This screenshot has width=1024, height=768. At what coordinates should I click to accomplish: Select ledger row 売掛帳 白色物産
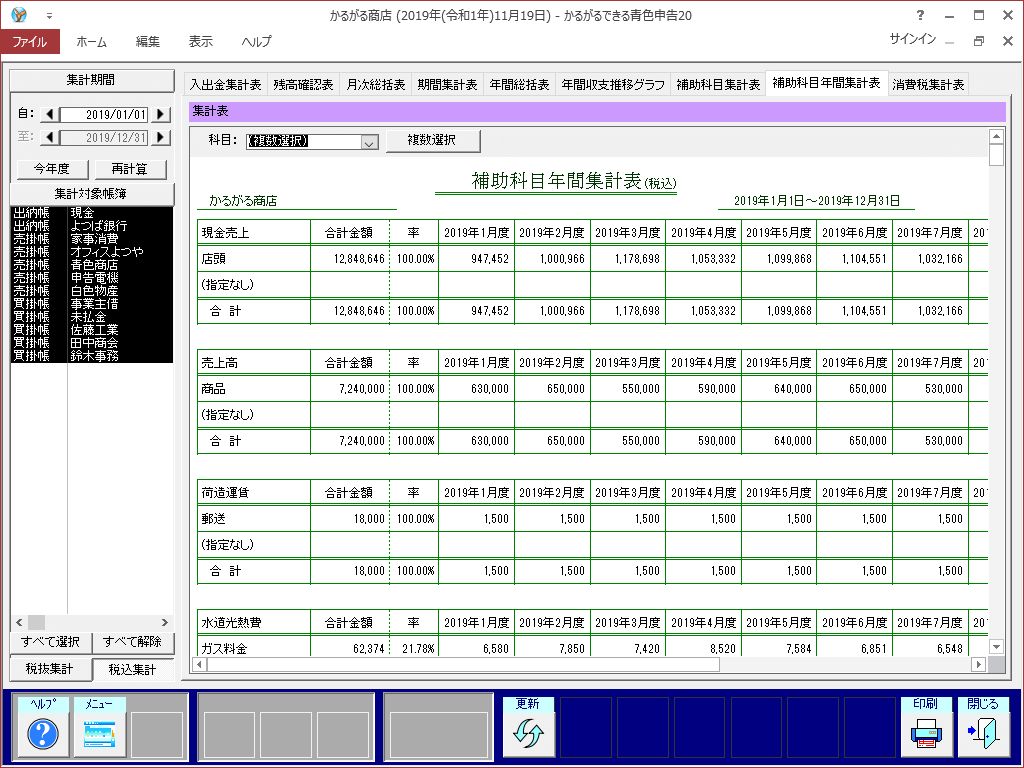click(x=92, y=291)
